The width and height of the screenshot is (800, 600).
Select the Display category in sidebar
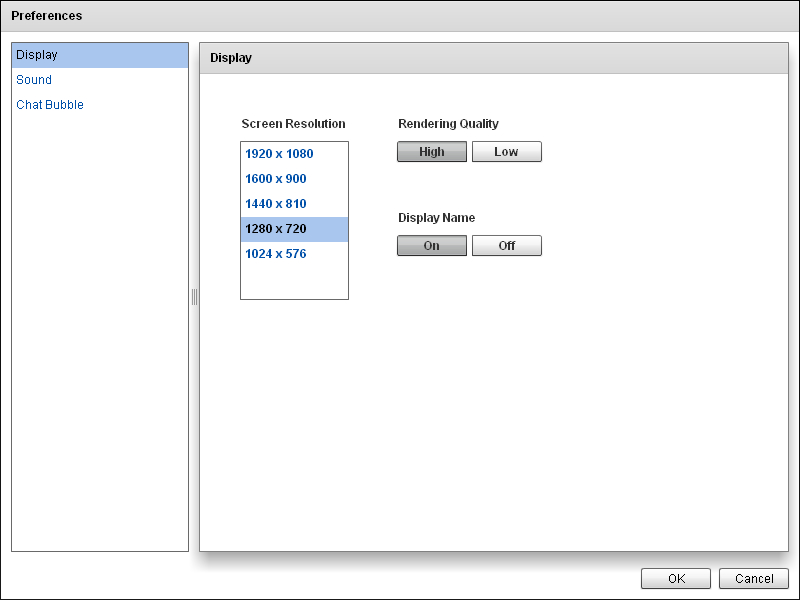(x=100, y=55)
